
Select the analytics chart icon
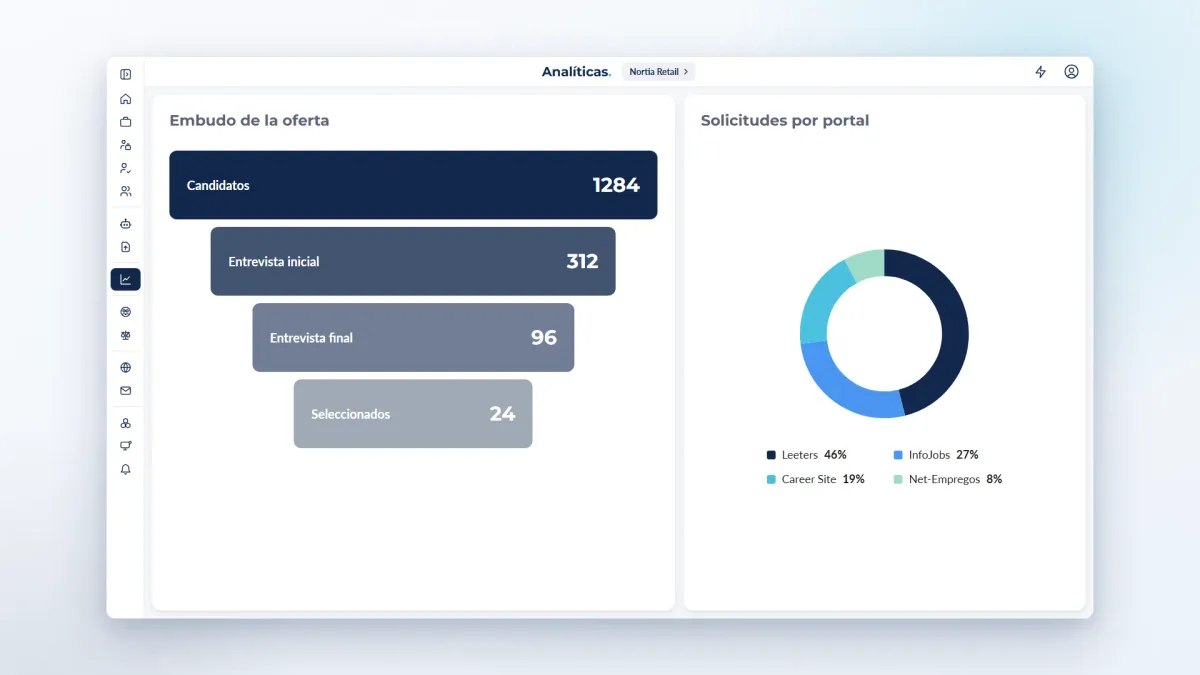pyautogui.click(x=126, y=280)
